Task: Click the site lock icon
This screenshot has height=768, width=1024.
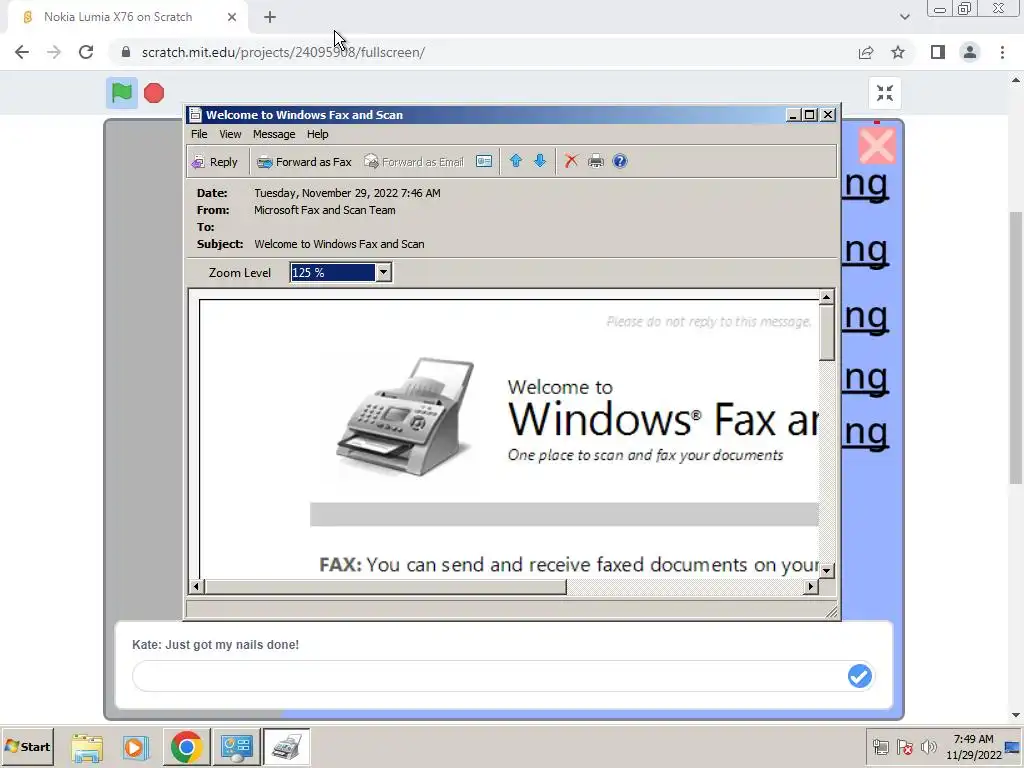Action: click(x=126, y=52)
